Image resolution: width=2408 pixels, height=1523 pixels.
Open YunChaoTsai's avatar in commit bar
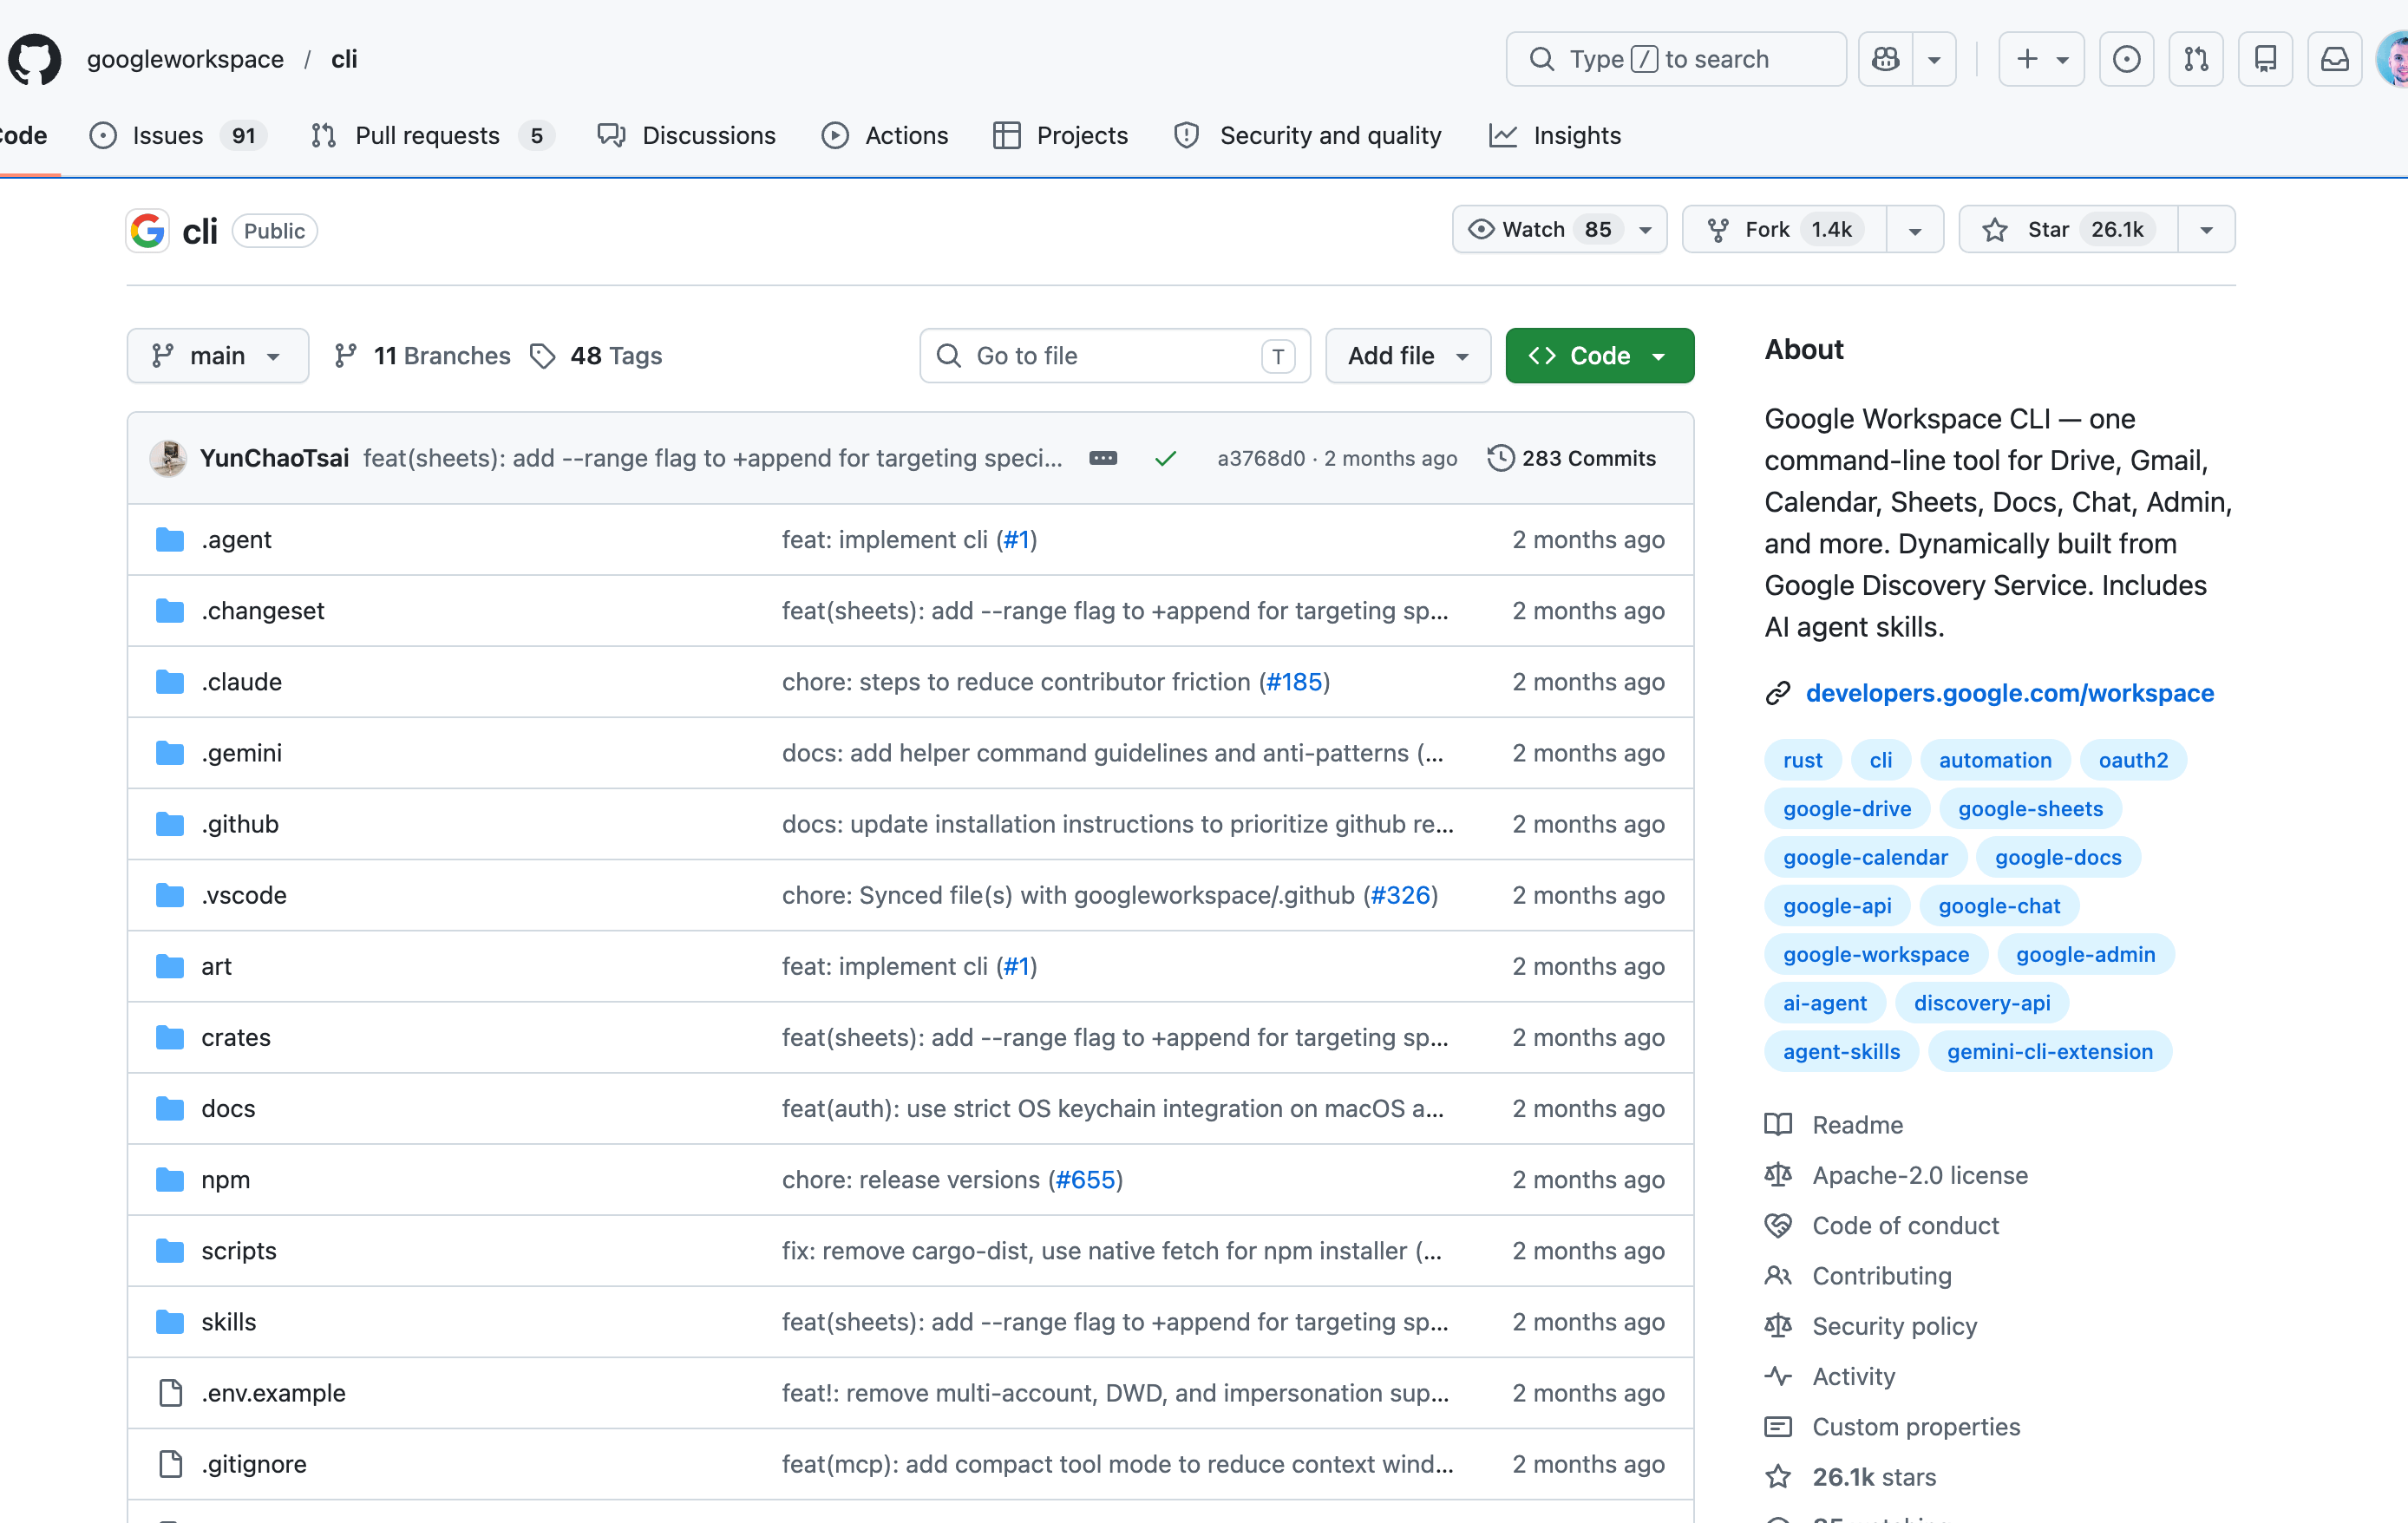[x=168, y=458]
